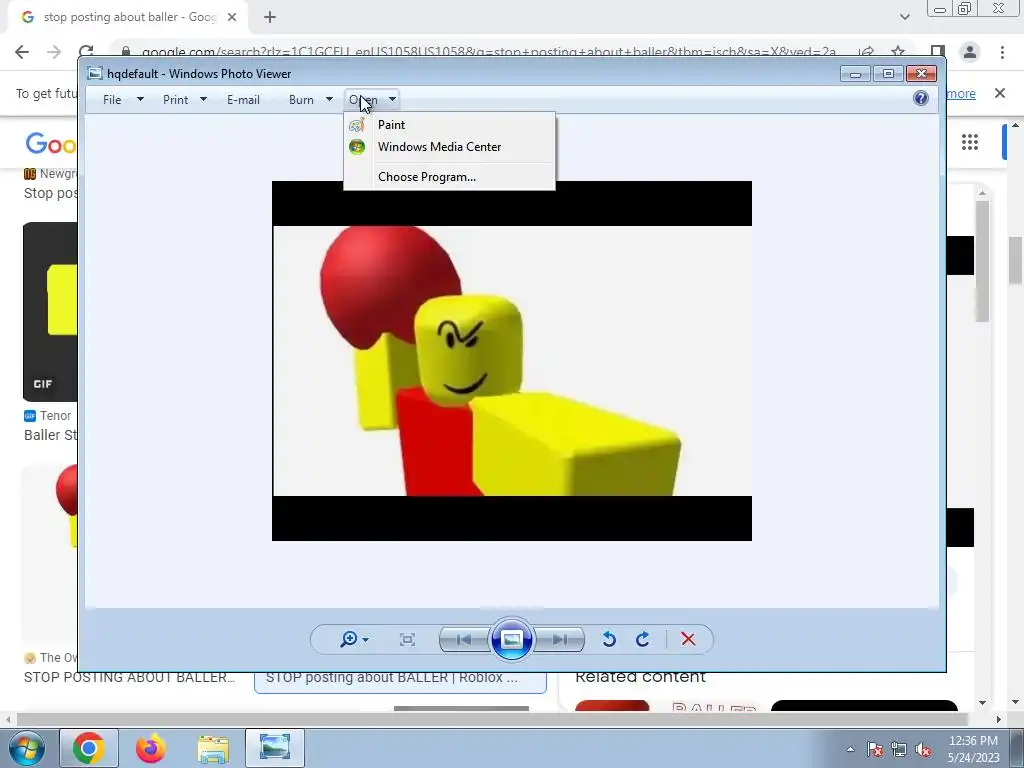The width and height of the screenshot is (1024, 768).
Task: Dismiss the Chrome notification bar
Action: (1000, 93)
